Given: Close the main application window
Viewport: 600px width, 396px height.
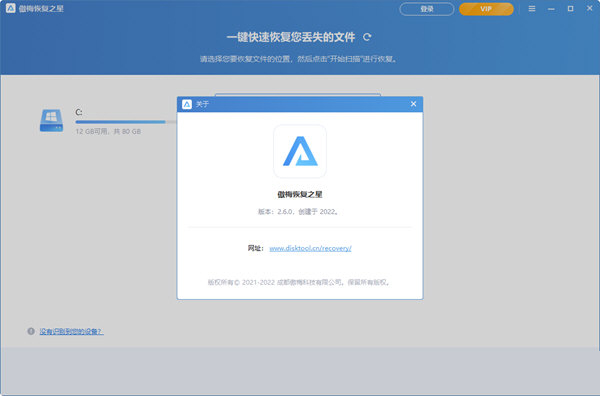Looking at the screenshot, I should 590,8.
